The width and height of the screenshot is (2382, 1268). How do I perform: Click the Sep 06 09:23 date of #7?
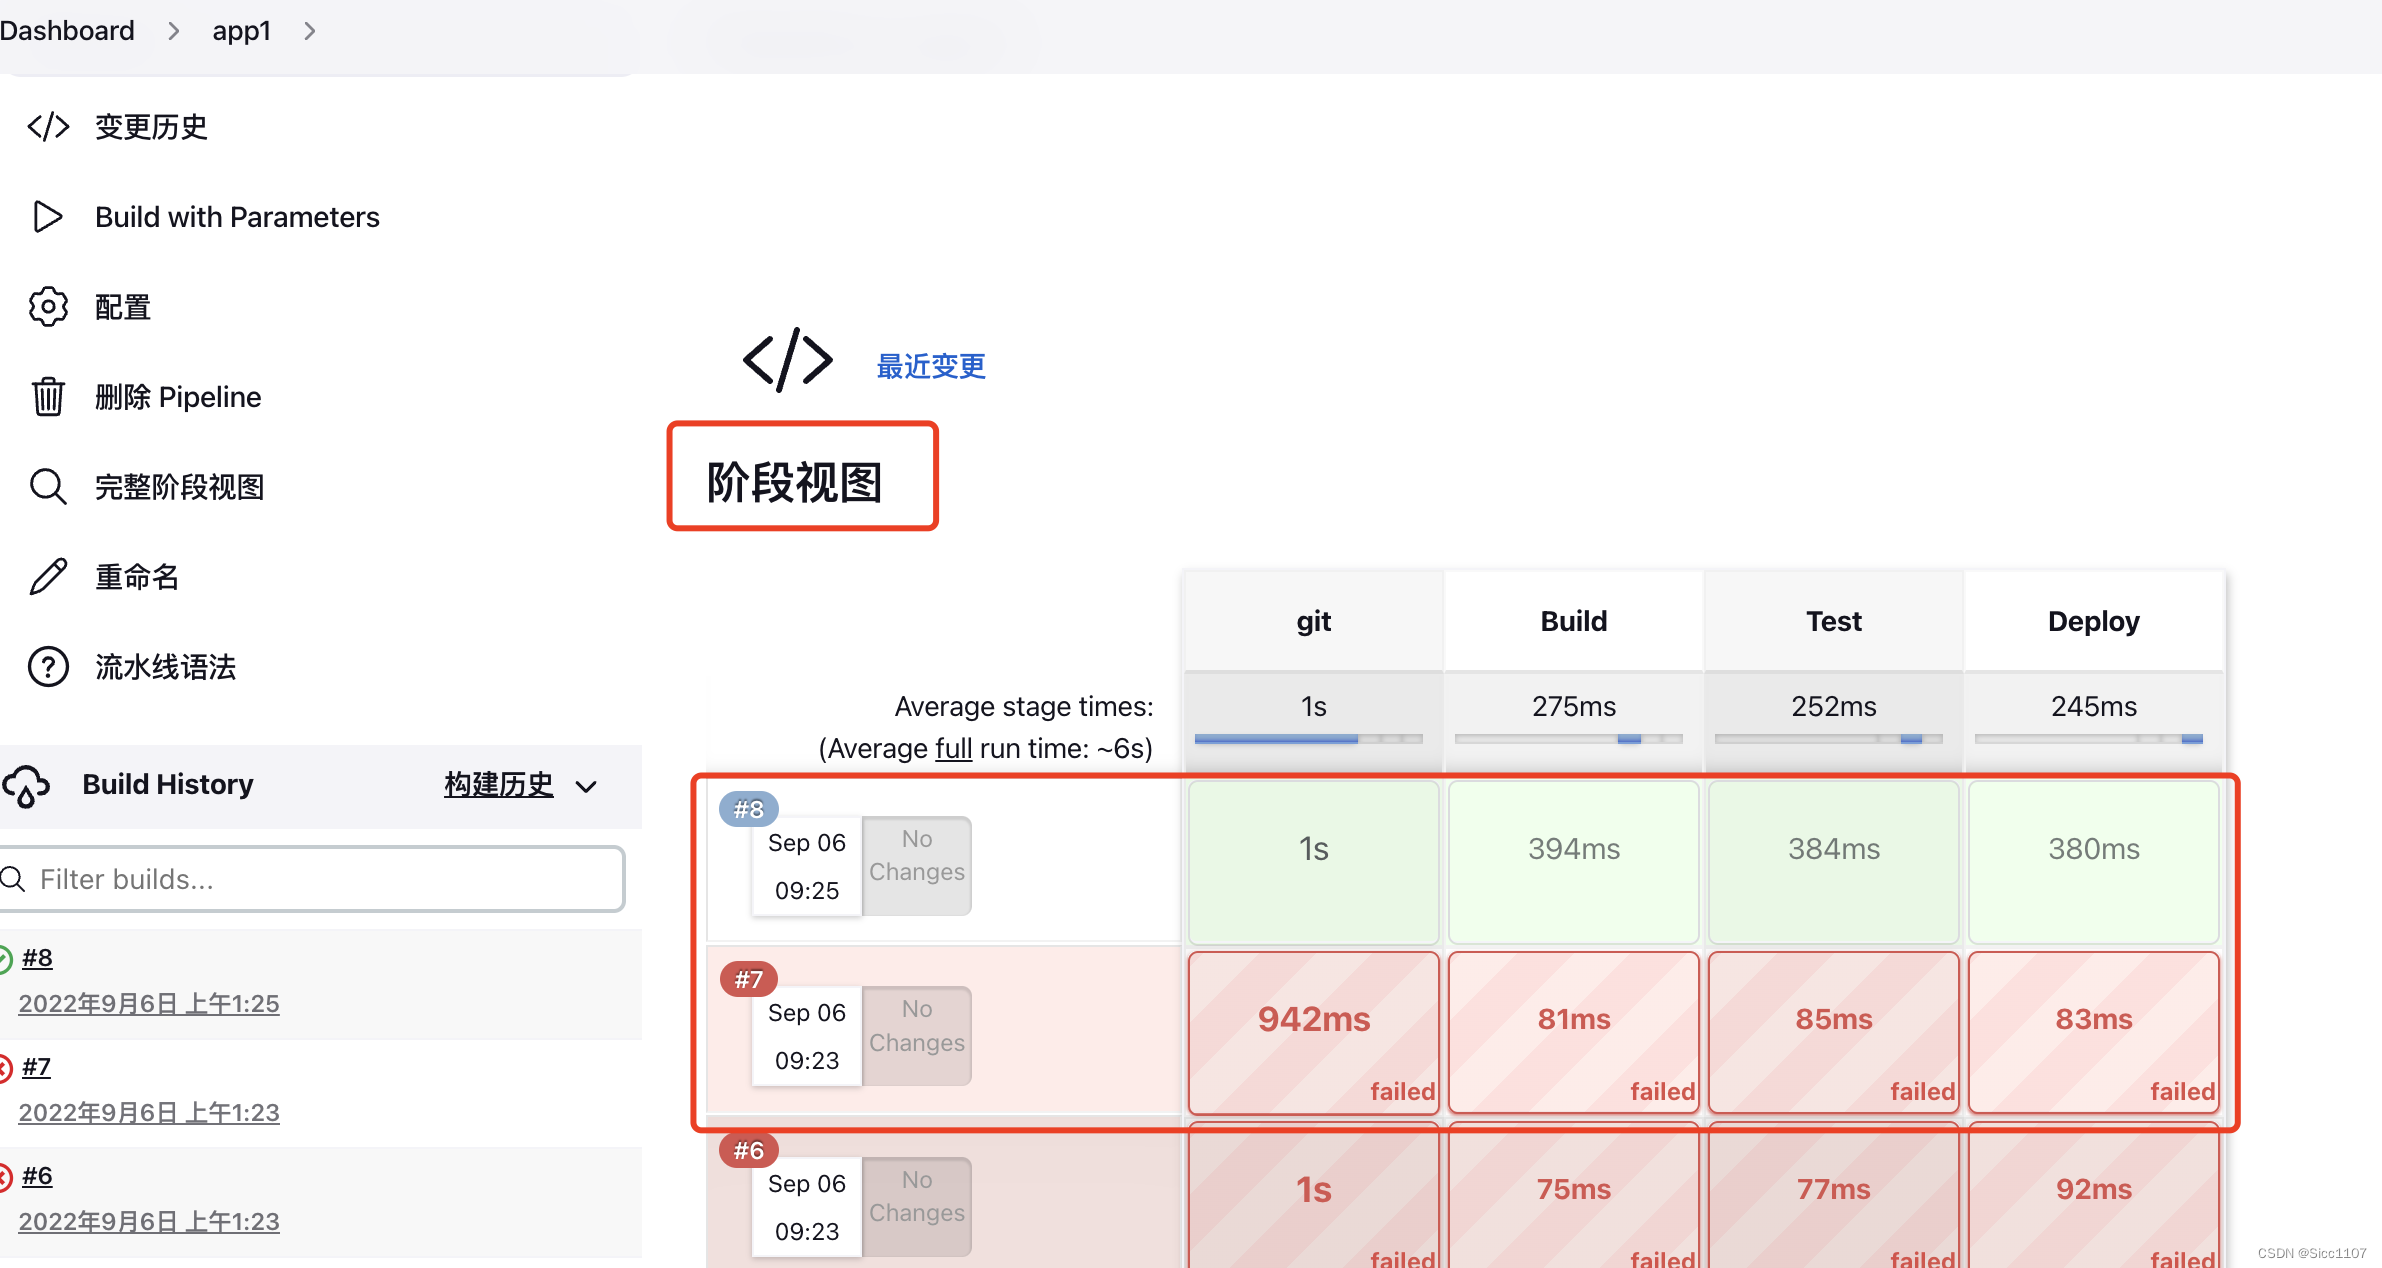(x=807, y=1036)
